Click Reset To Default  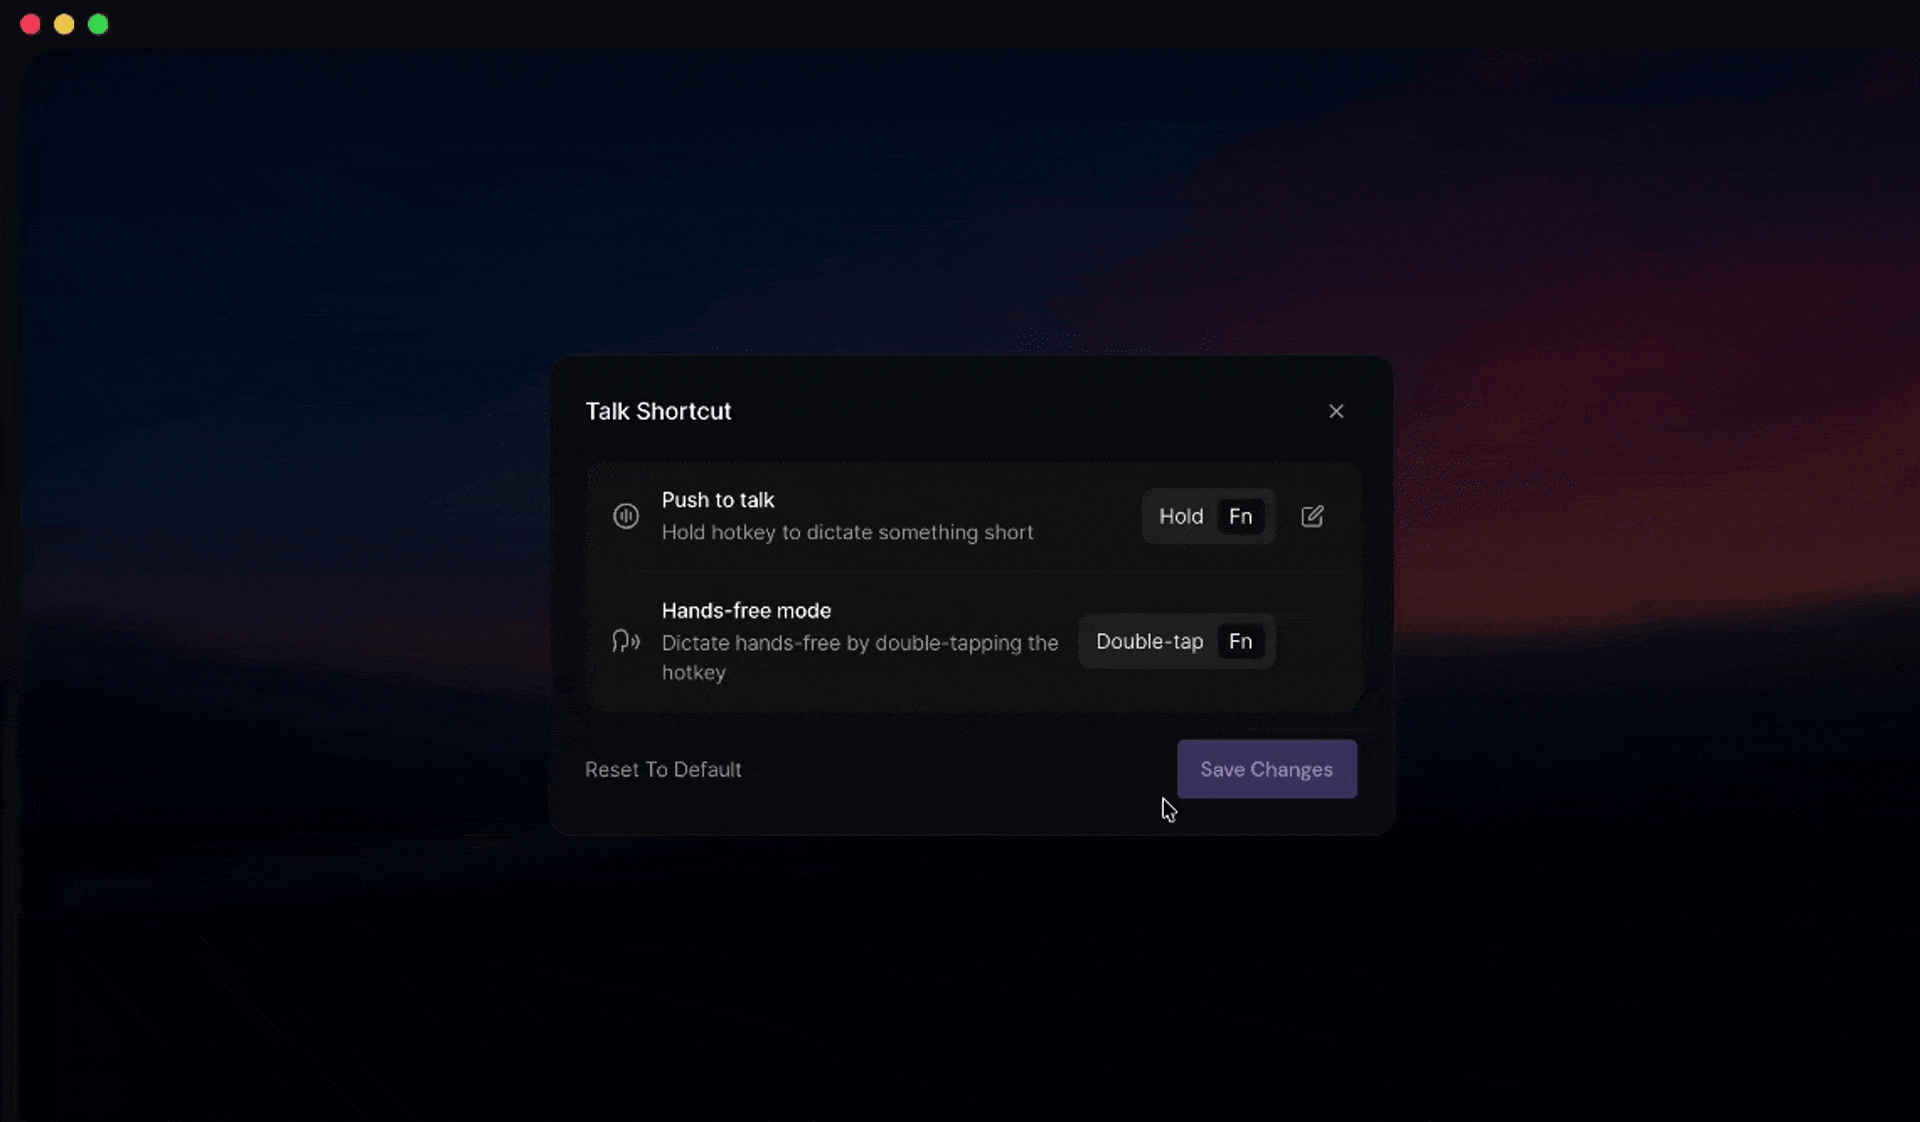pos(663,769)
